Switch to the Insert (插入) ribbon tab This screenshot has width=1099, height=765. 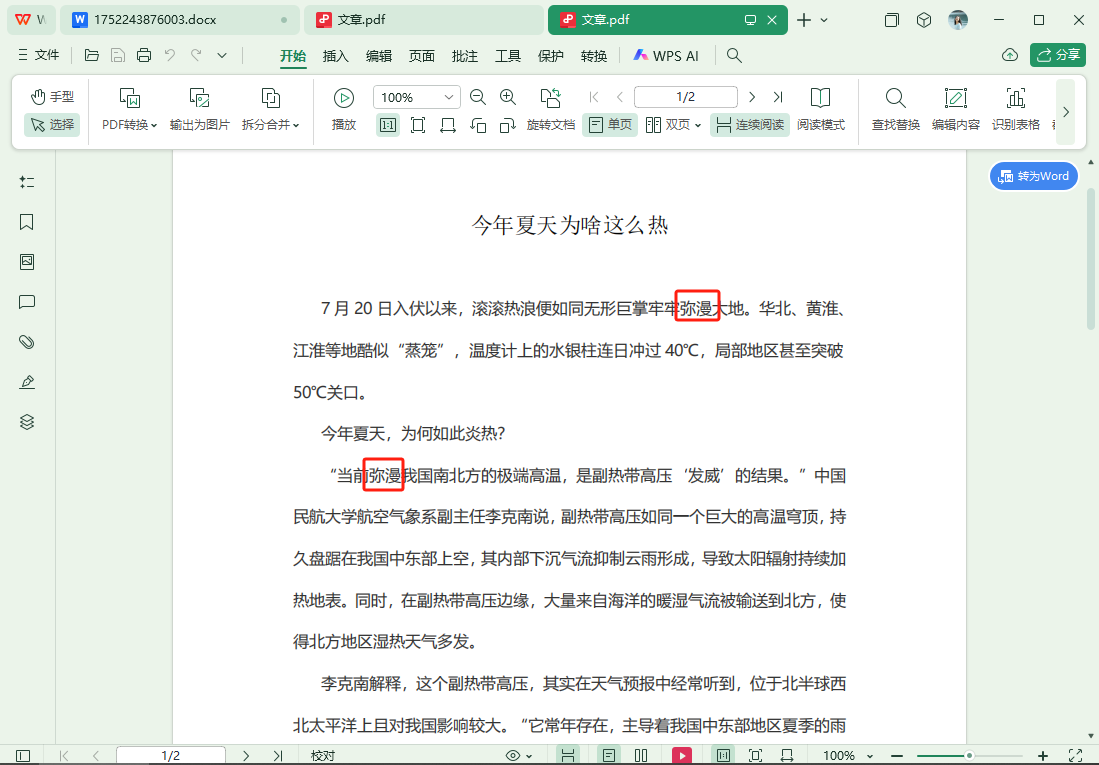pyautogui.click(x=335, y=56)
